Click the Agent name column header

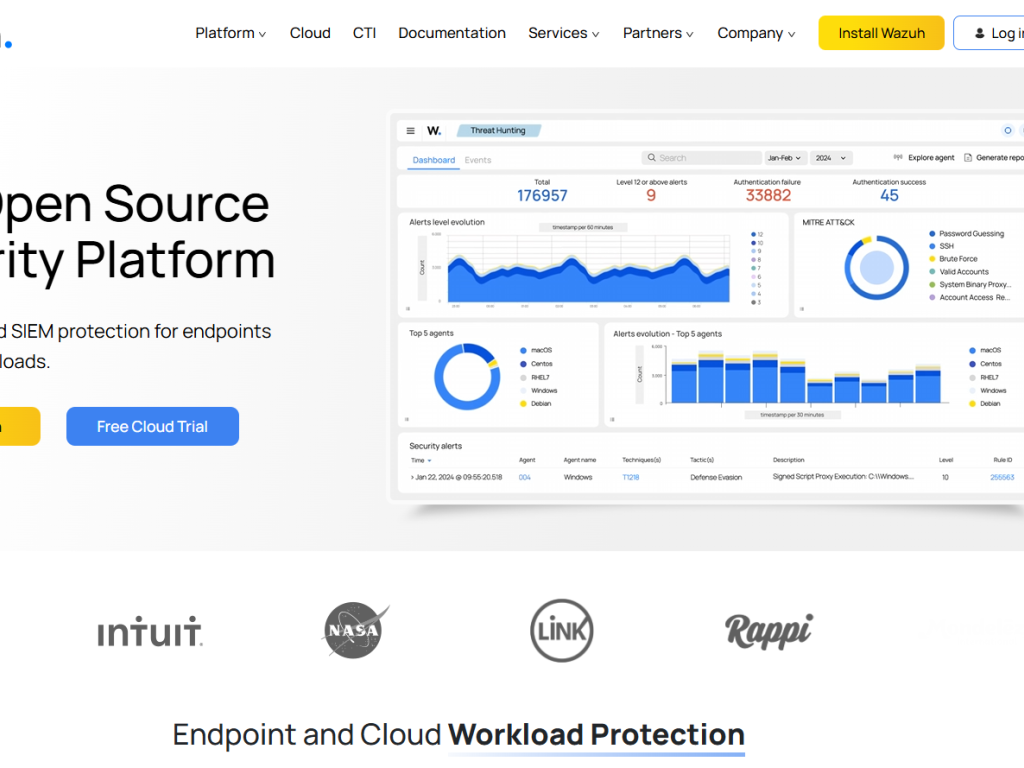pyautogui.click(x=580, y=460)
